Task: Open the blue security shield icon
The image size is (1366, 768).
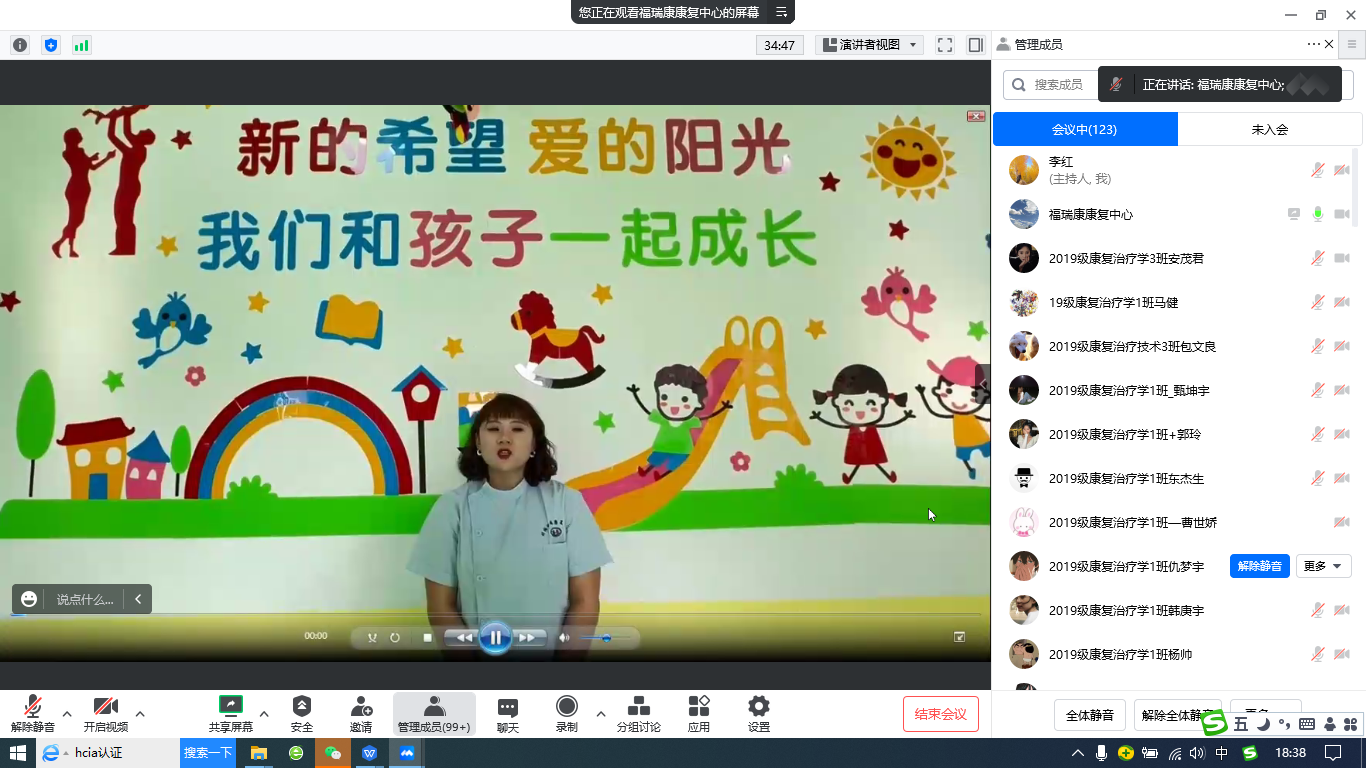Action: coord(51,45)
